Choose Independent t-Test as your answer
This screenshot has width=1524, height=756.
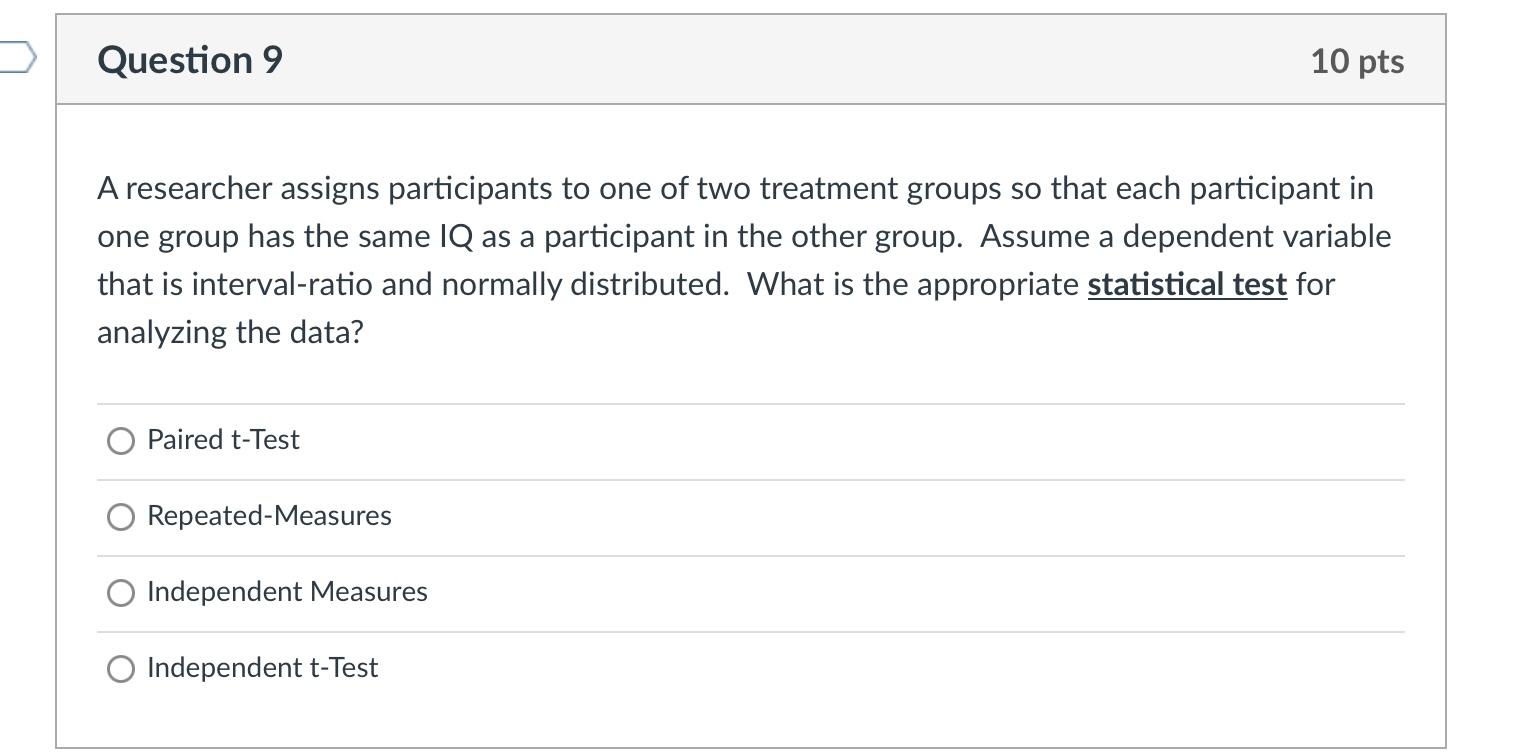(121, 668)
